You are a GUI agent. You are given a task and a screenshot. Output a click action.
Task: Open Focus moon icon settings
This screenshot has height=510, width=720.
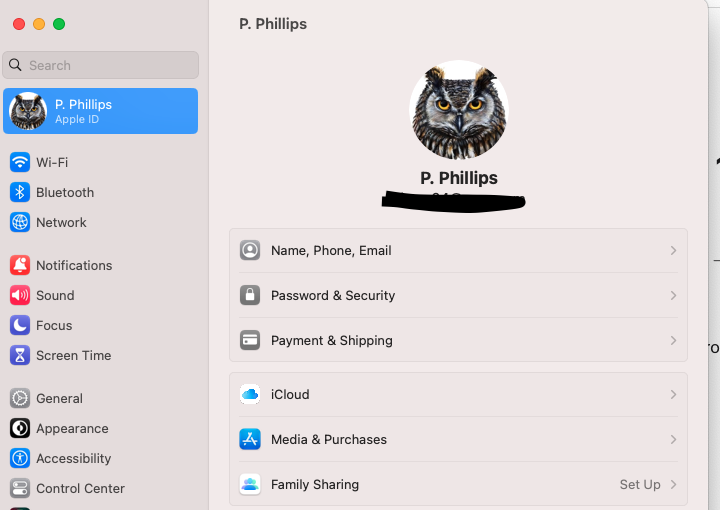[20, 325]
